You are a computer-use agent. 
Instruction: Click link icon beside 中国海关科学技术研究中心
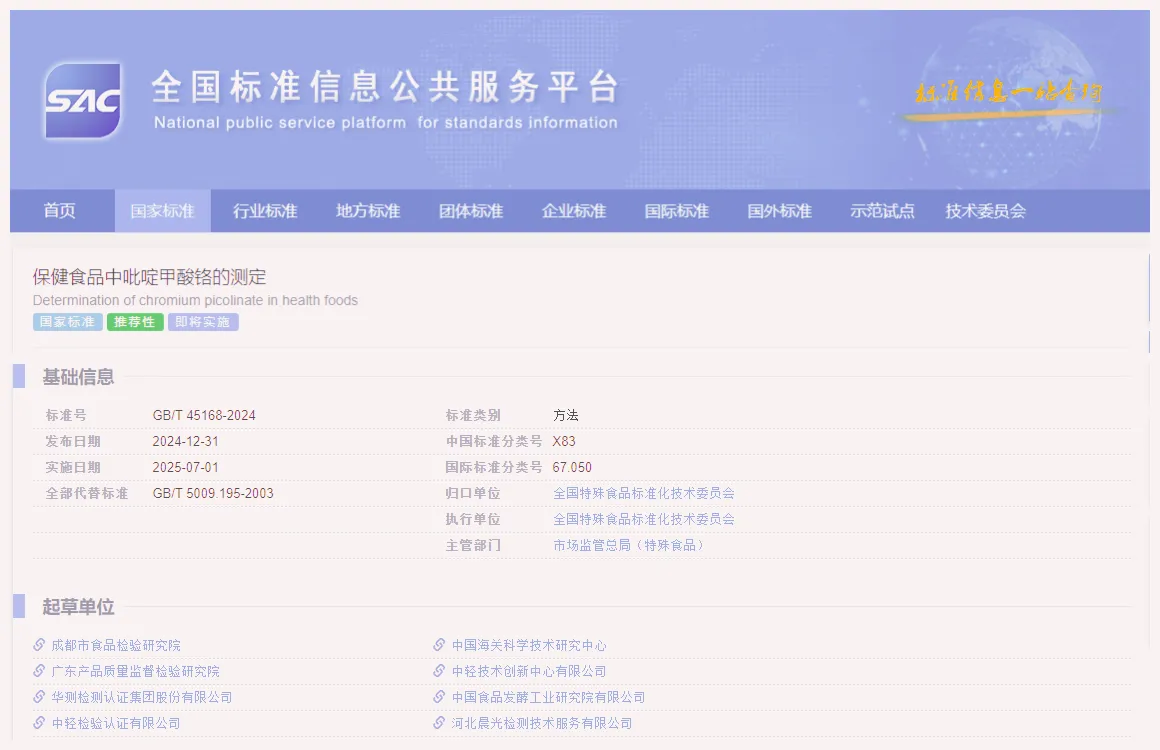point(439,645)
